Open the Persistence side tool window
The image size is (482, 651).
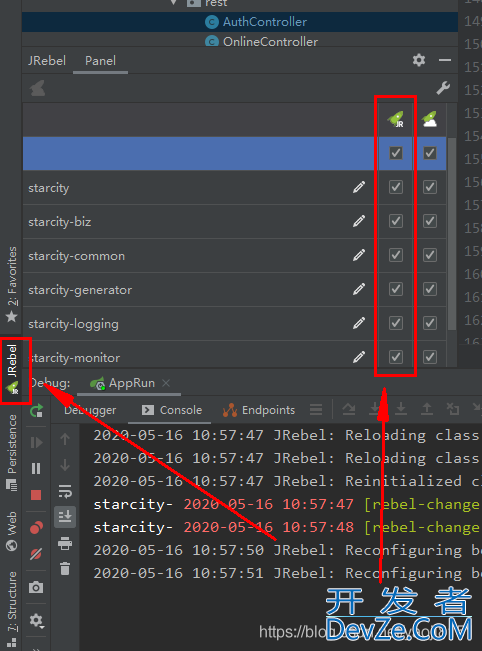(12, 453)
